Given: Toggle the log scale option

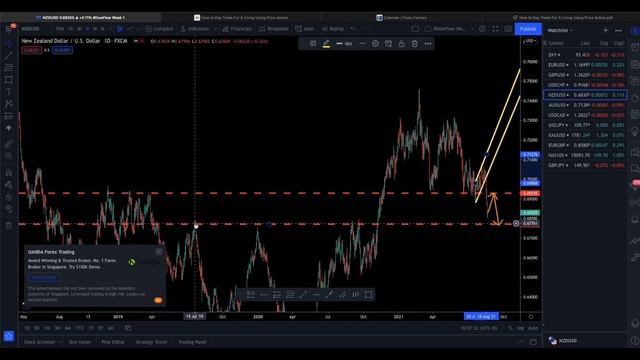Looking at the screenshot, I should click(520, 328).
